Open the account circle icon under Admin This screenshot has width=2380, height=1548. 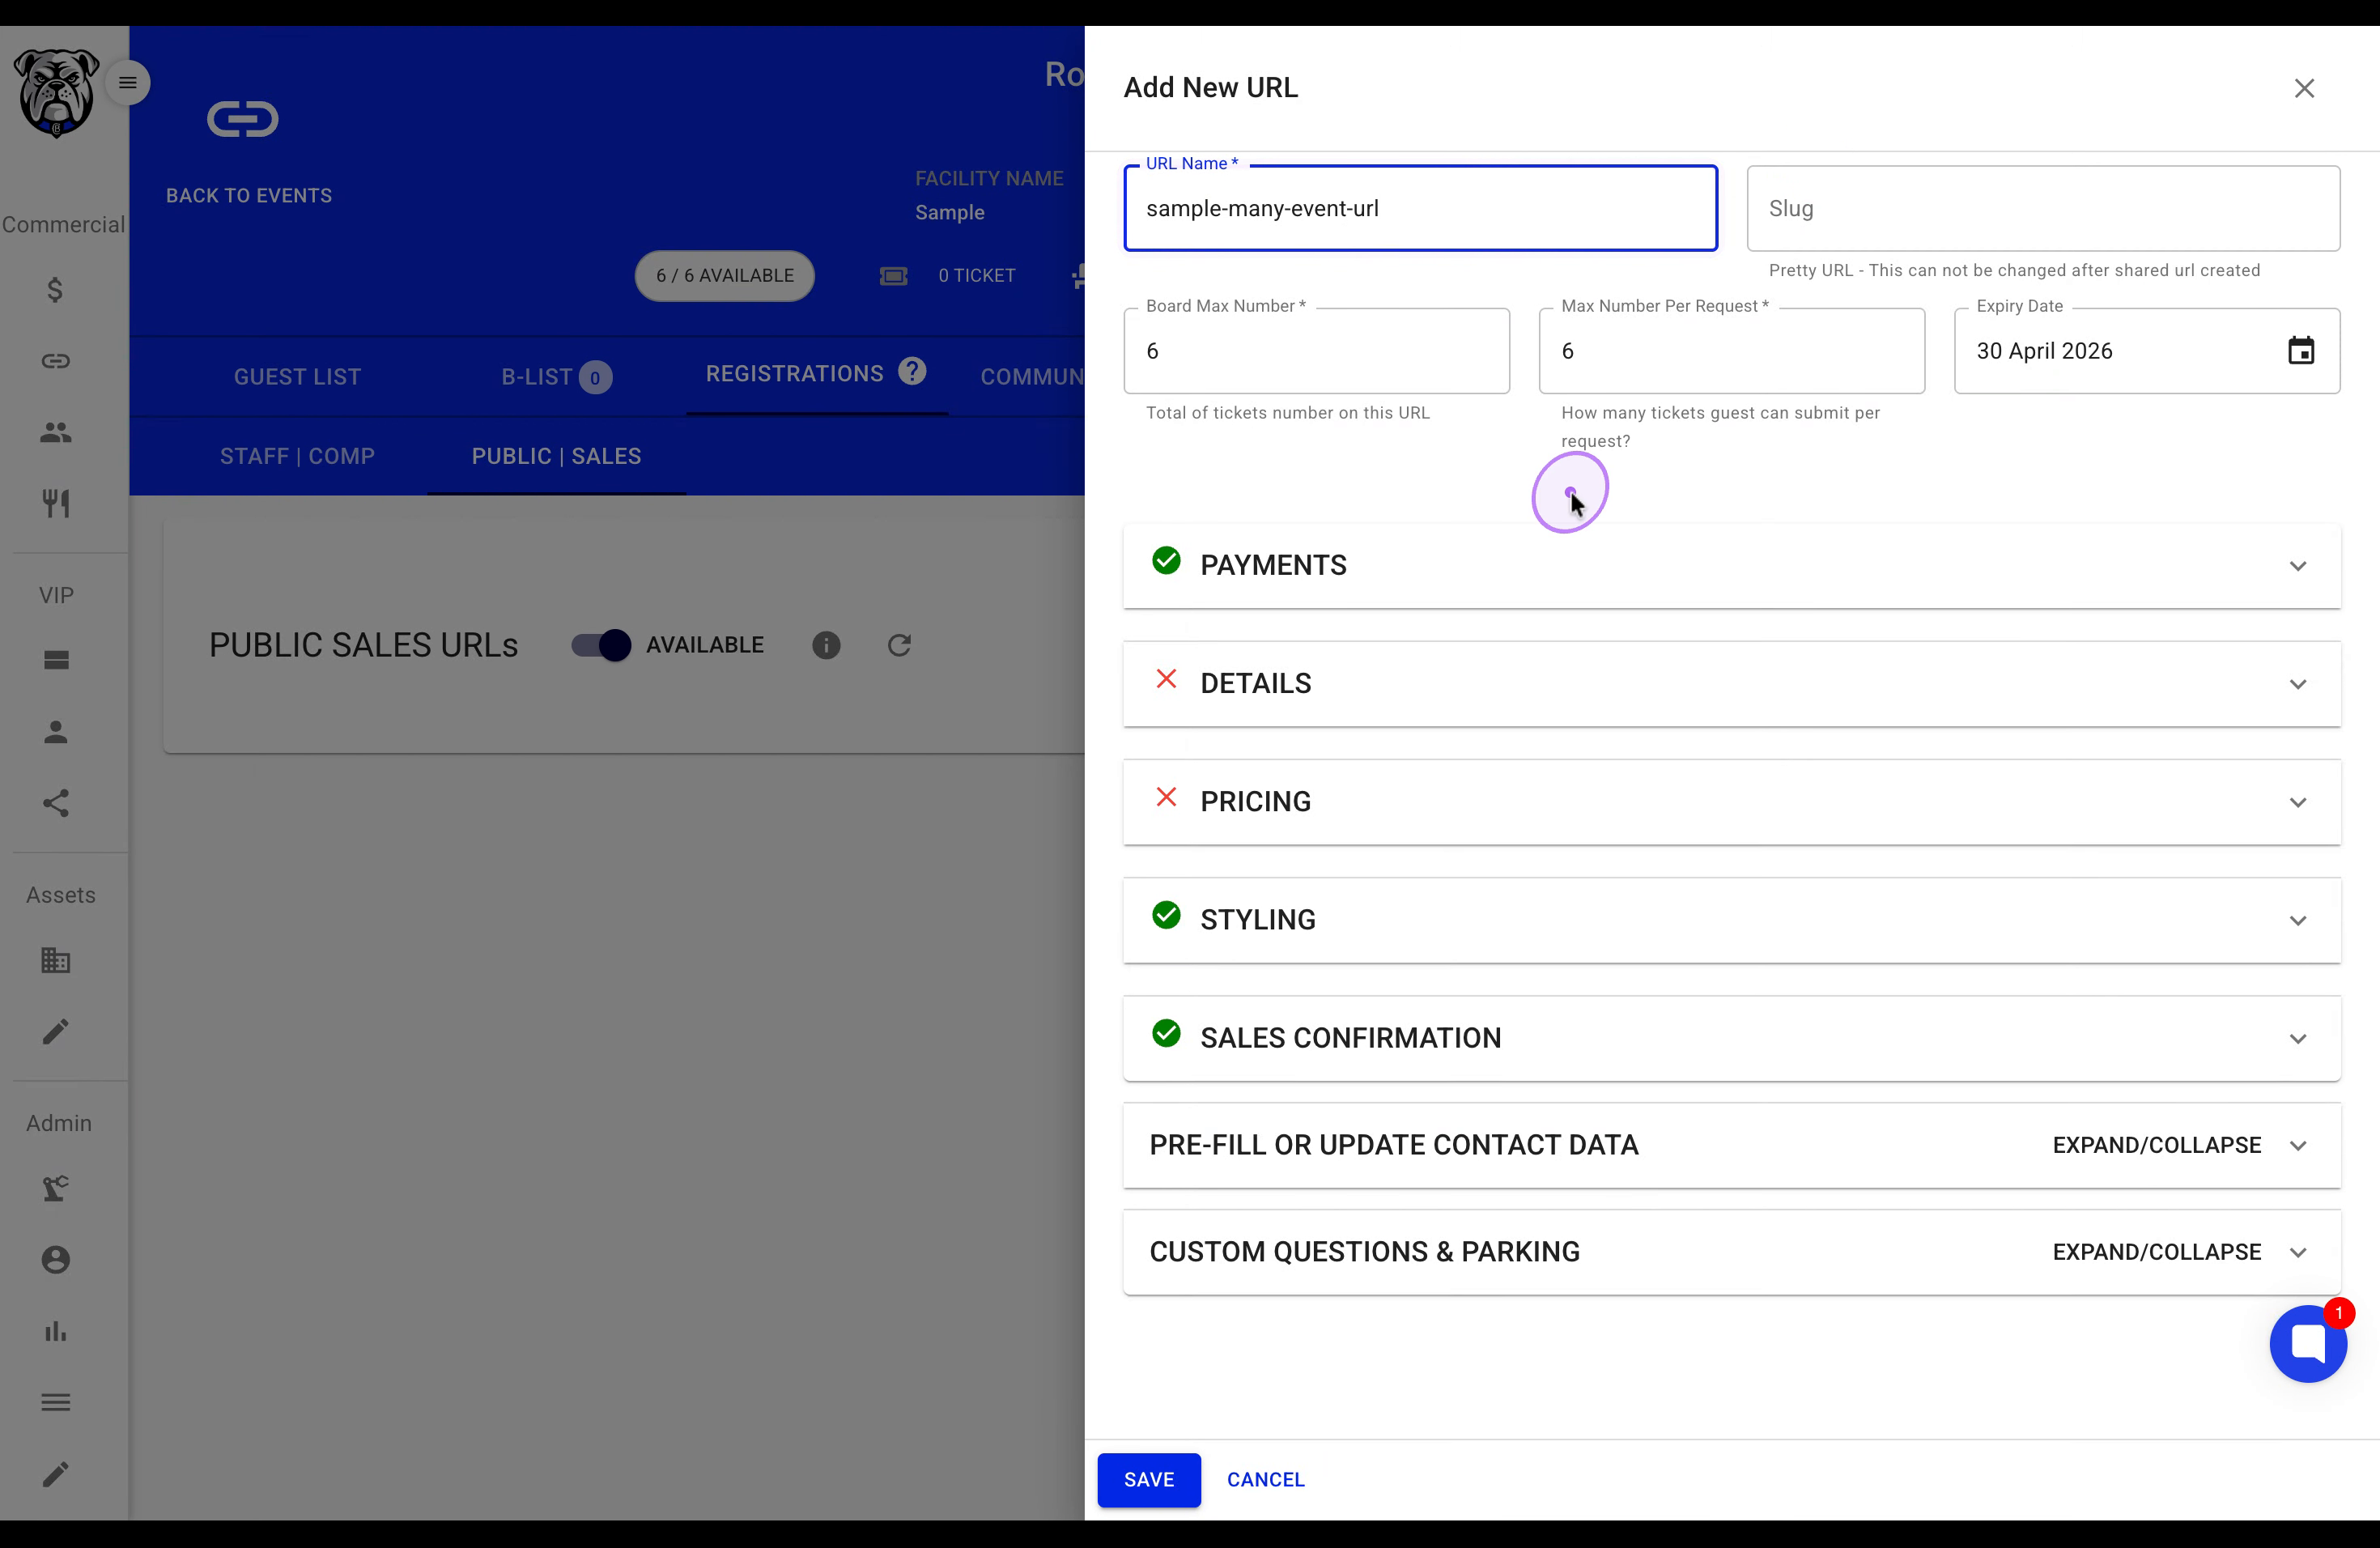click(x=56, y=1260)
